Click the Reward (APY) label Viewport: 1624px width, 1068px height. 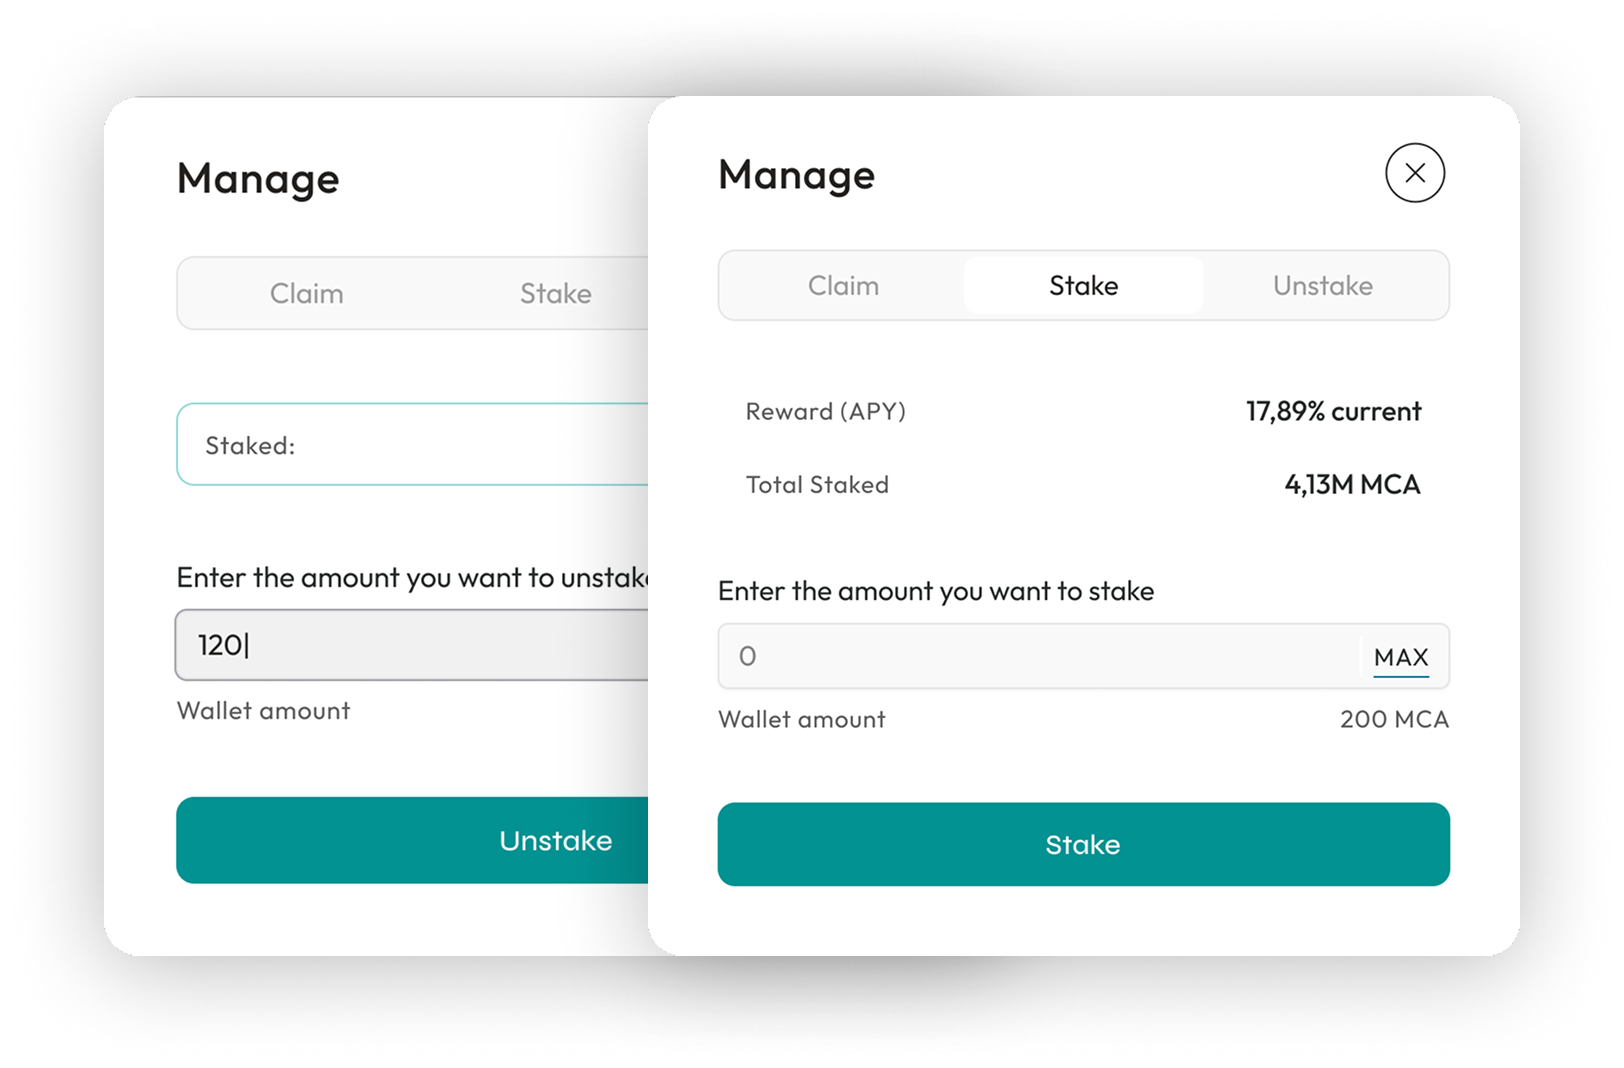click(x=825, y=412)
